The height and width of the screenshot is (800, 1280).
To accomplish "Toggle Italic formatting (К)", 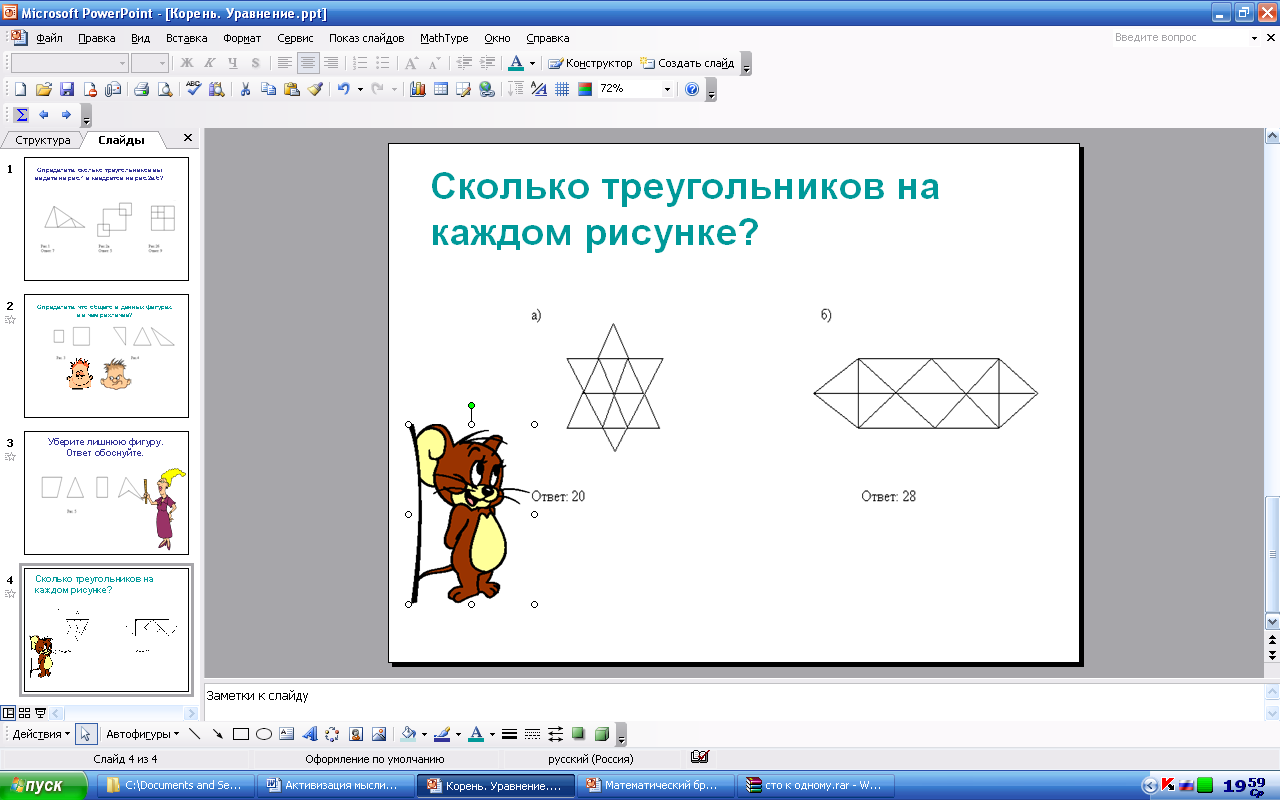I will 210,63.
